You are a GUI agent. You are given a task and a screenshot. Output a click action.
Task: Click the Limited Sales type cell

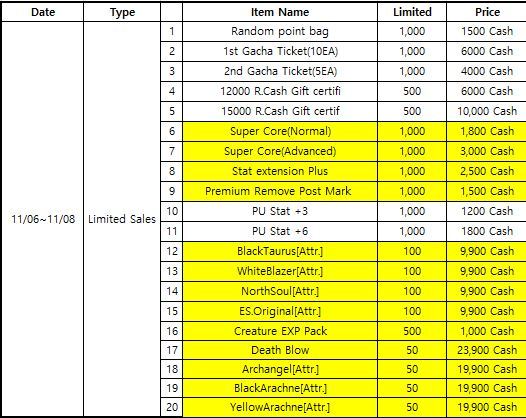click(122, 219)
